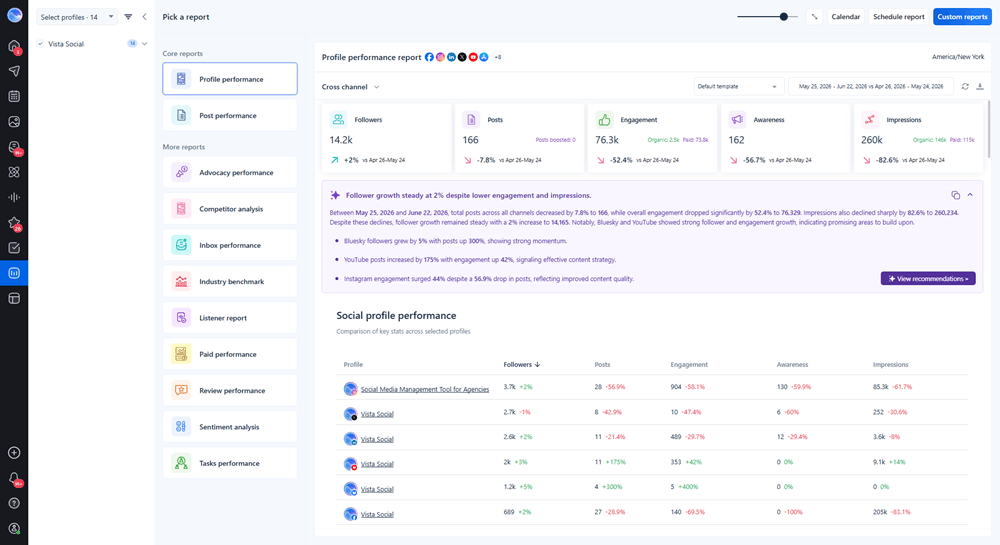1000x545 pixels.
Task: Click the +8 more networks badge
Action: [498, 57]
